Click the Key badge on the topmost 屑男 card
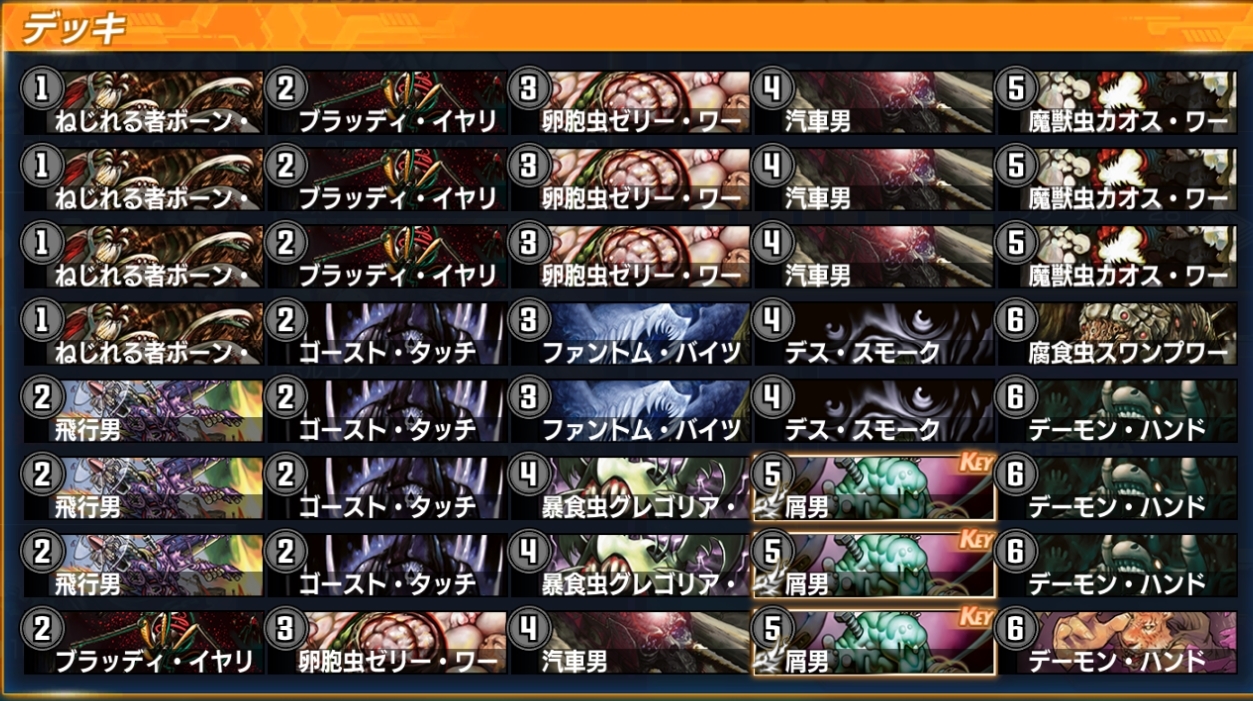 coord(975,463)
